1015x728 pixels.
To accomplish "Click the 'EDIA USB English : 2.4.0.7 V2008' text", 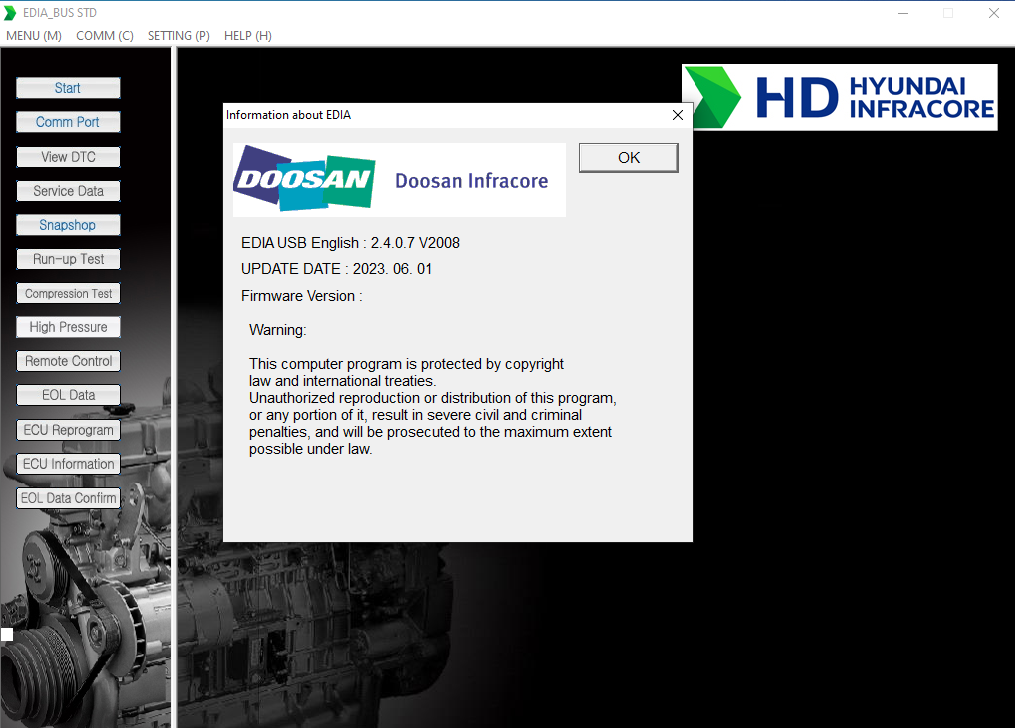I will tap(350, 243).
